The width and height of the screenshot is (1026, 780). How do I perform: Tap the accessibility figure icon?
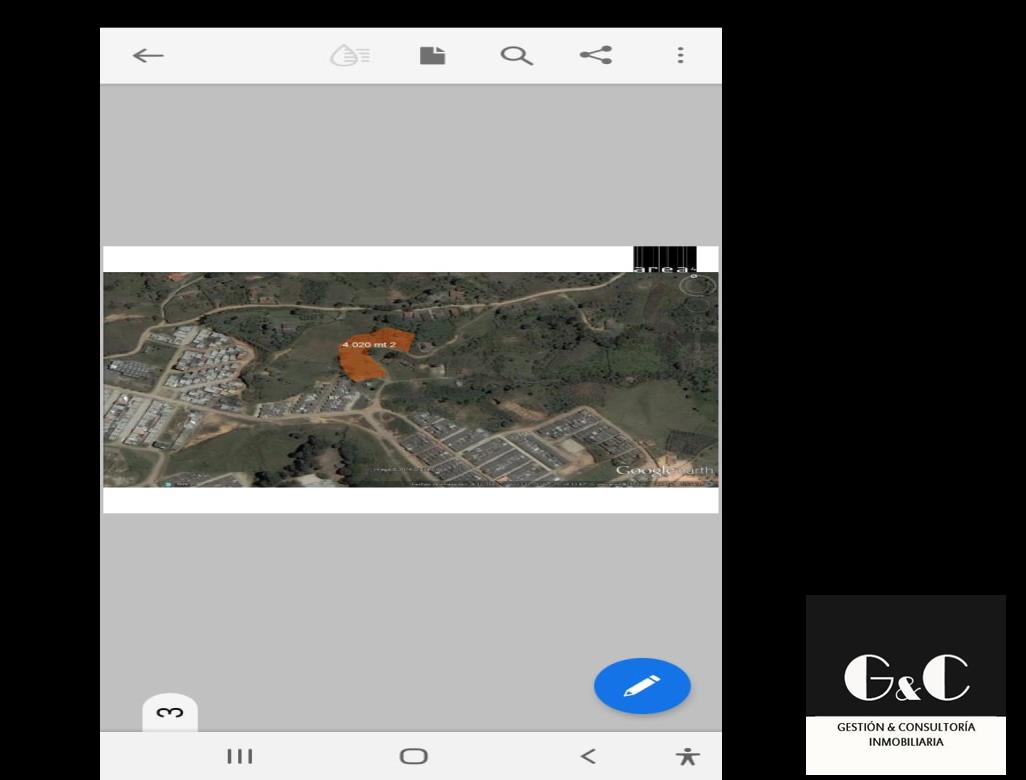click(687, 756)
